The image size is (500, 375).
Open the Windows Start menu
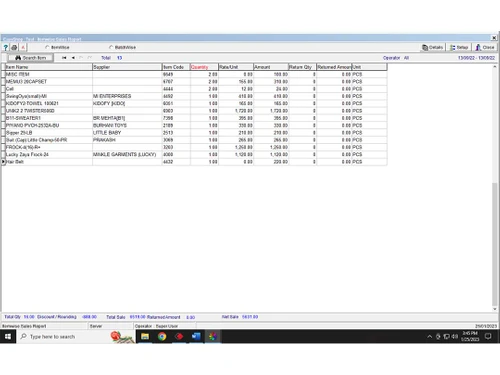[x=8, y=337]
